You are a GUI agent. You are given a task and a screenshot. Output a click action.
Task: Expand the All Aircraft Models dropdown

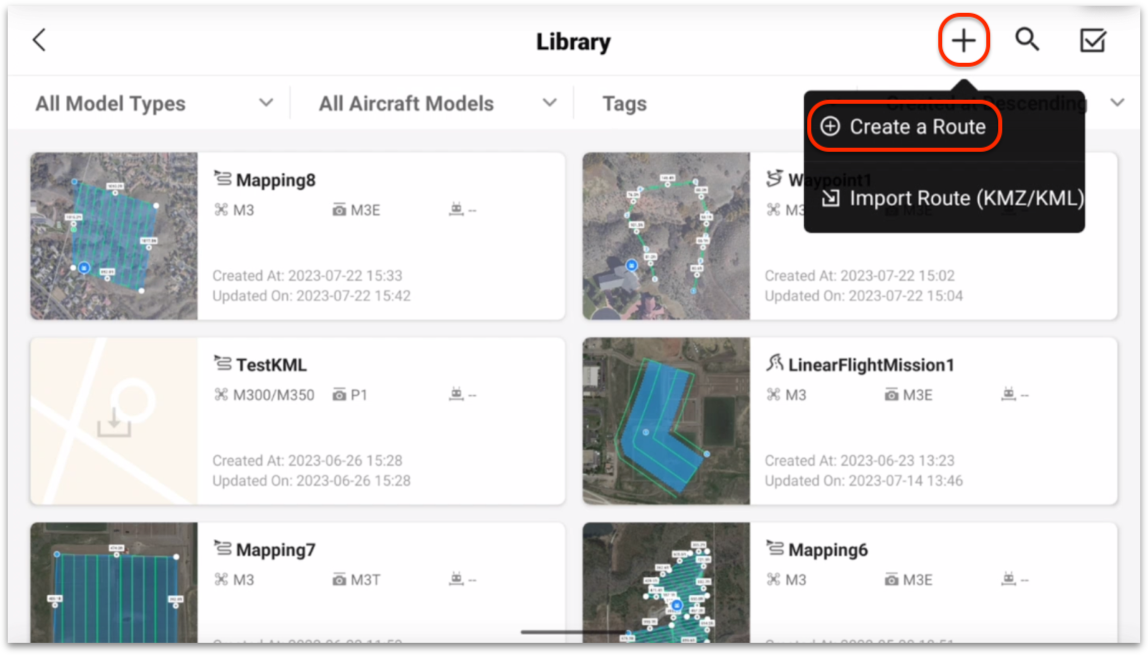pyautogui.click(x=438, y=103)
